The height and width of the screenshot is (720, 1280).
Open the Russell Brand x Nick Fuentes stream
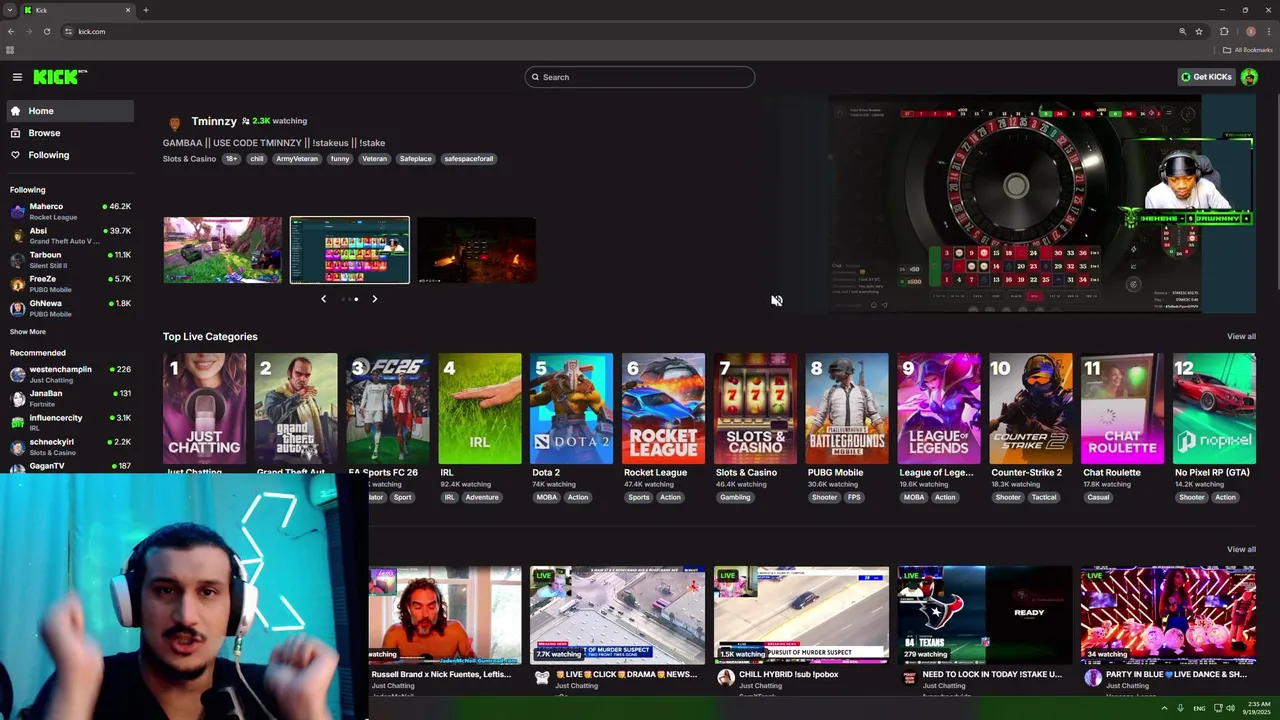coord(444,615)
